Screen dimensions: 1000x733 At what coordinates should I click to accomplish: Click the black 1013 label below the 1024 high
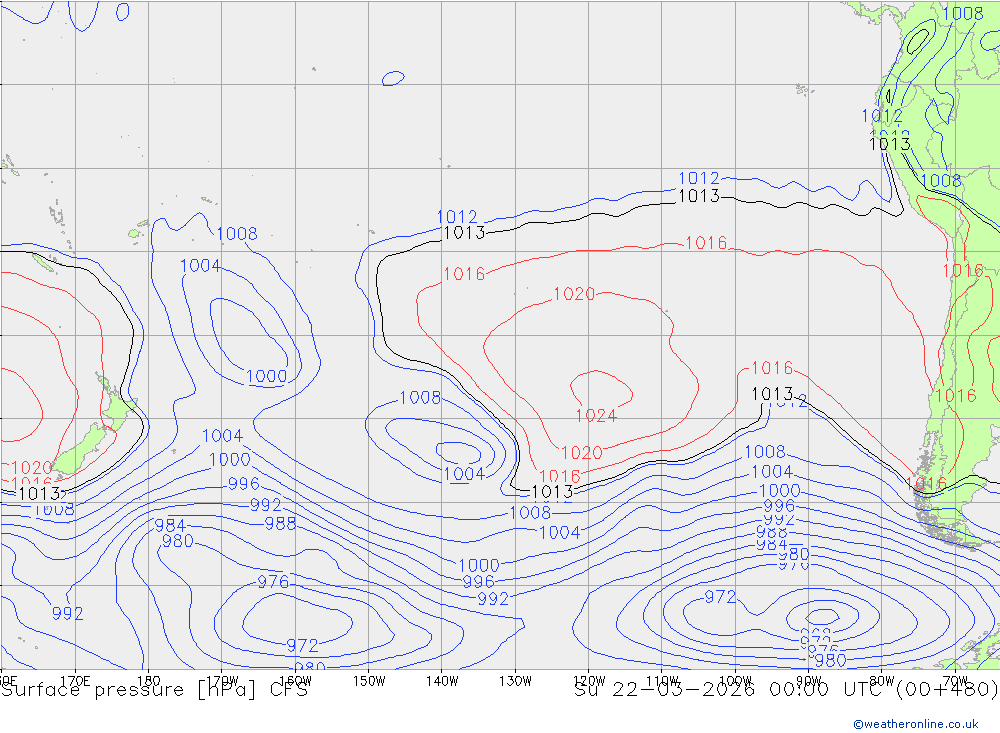click(x=551, y=492)
